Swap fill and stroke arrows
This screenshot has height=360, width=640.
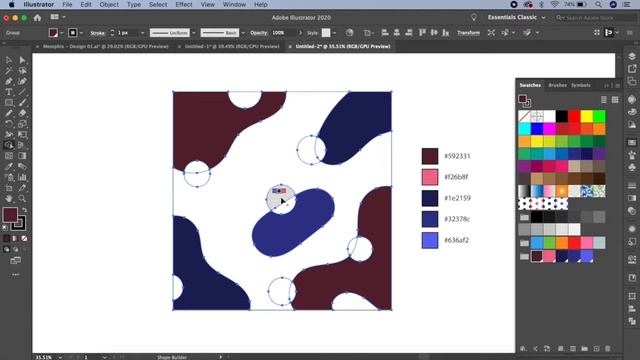click(24, 210)
